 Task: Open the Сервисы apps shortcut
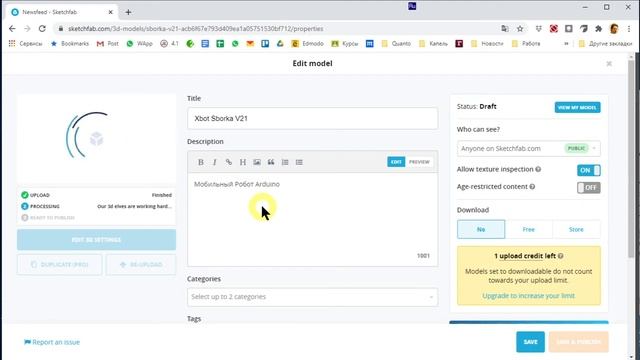tap(25, 43)
